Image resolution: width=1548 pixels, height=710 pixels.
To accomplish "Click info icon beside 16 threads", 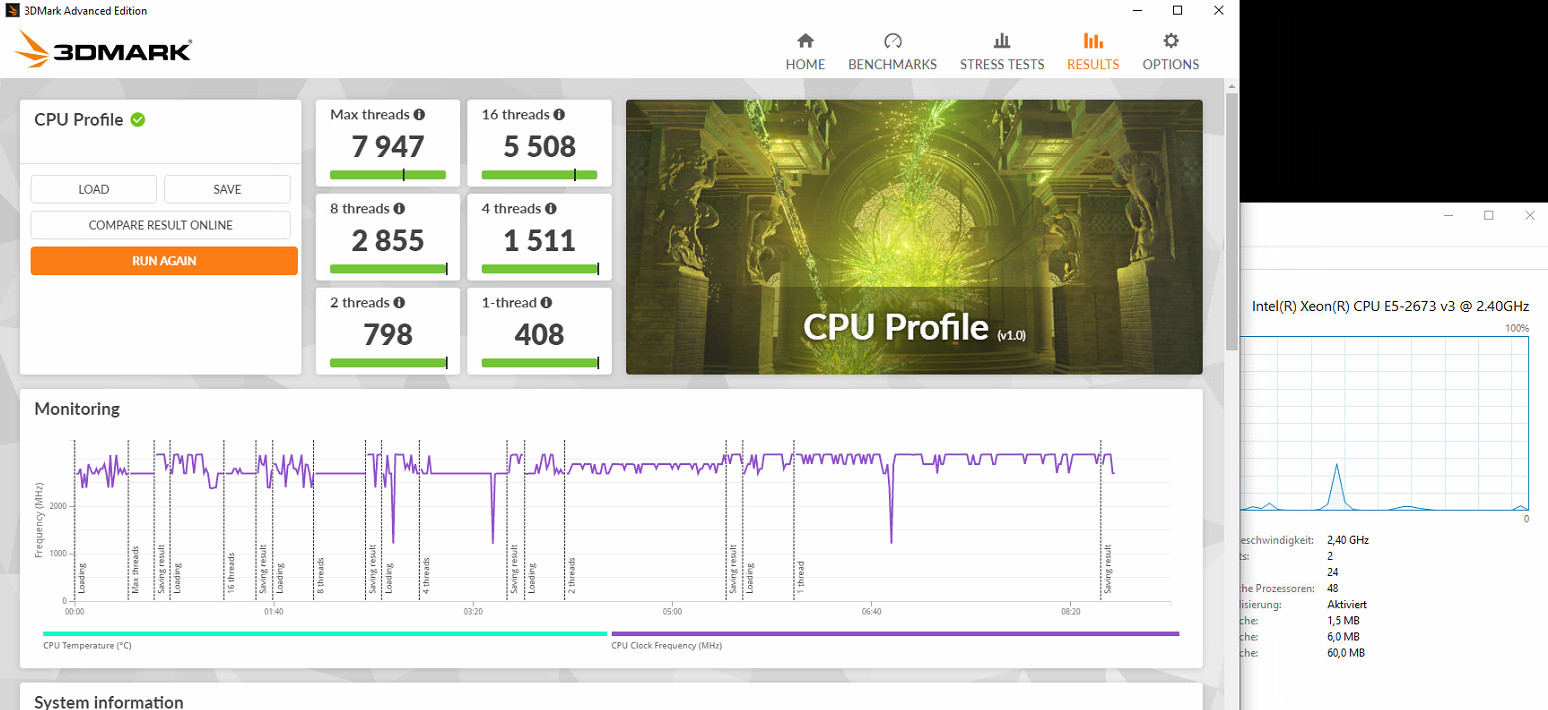I will click(x=559, y=115).
